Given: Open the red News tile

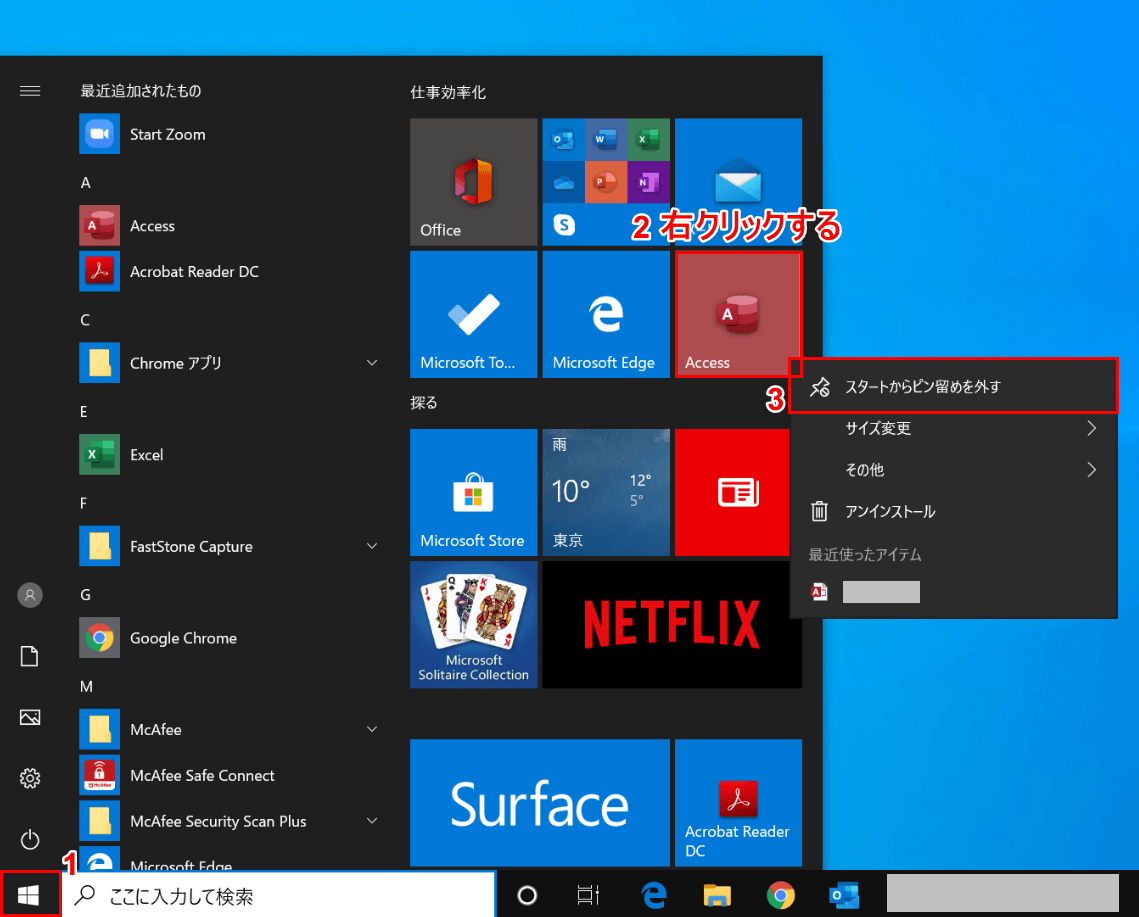Looking at the screenshot, I should (732, 492).
